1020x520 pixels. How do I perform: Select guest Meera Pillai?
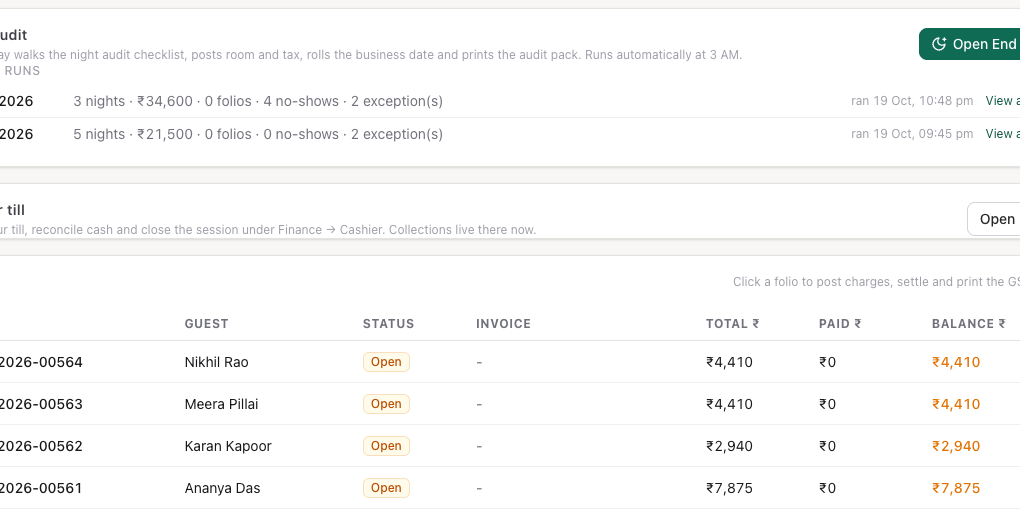(x=221, y=404)
